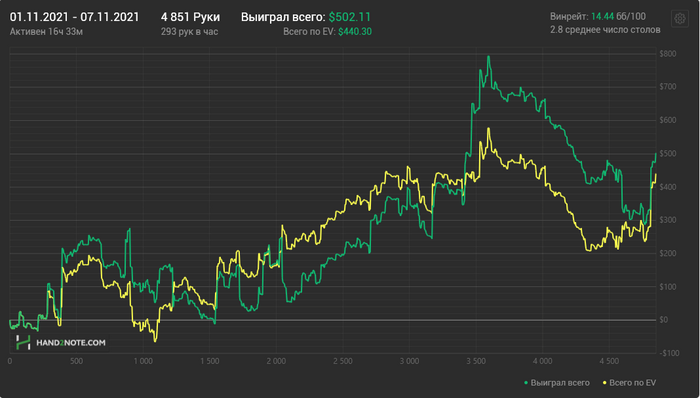Screen dimensions: 700x398
Task: Click 'Выиграл всего:' header label
Action: pos(283,17)
